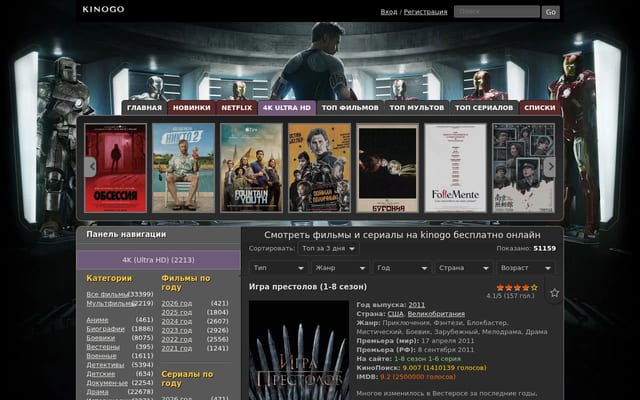The image size is (640, 400).
Task: Rate Игра престолов using the orange stars
Action: coord(517,287)
